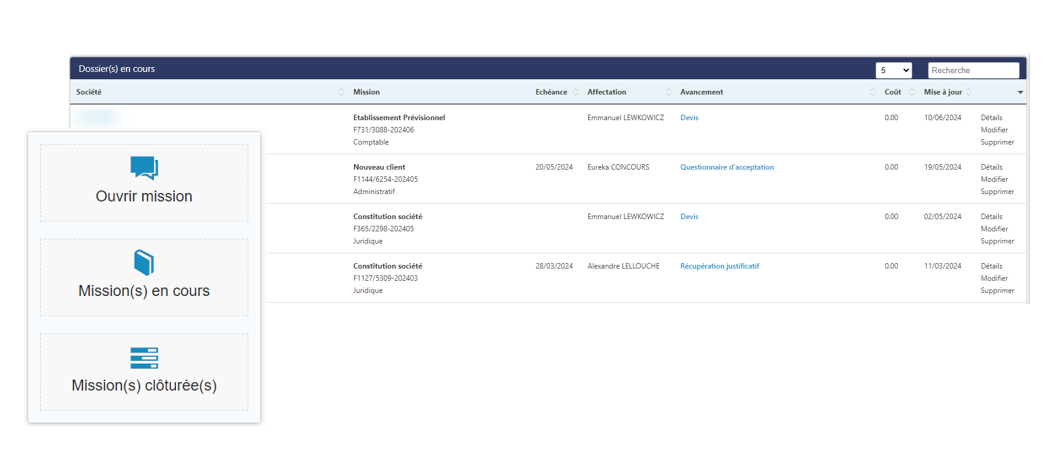Sort by Avancement using its sort arrows

(x=873, y=93)
